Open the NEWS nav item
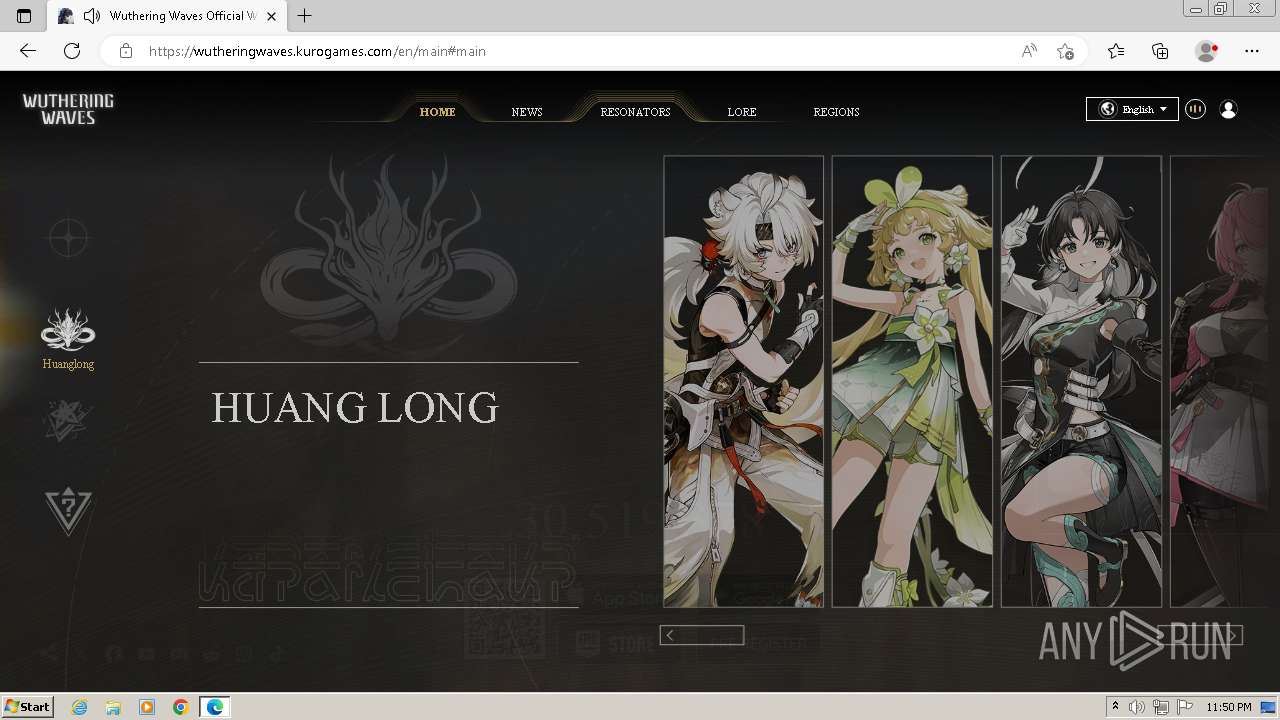The height and width of the screenshot is (720, 1280). [x=527, y=112]
